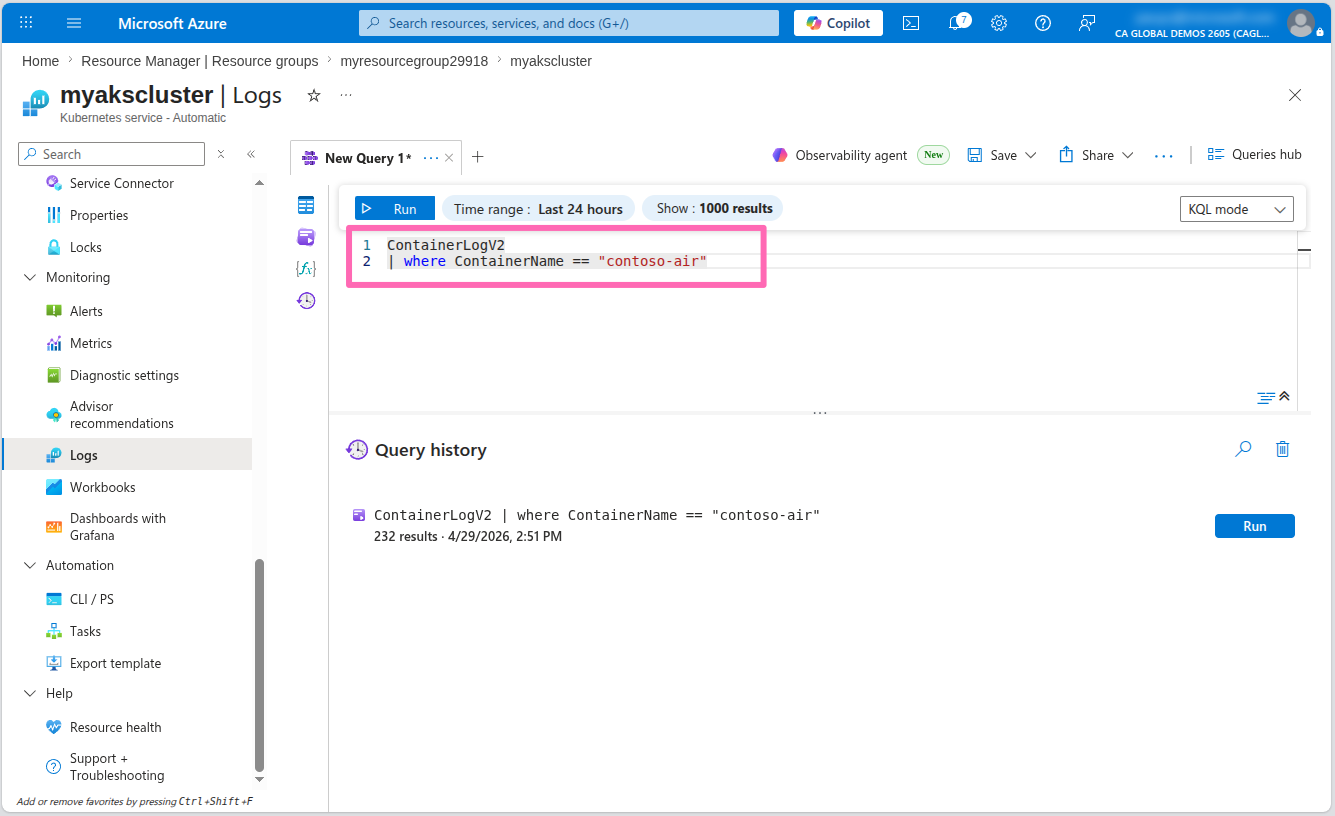1335x816 pixels.
Task: Collapse the Help section
Action: (29, 693)
